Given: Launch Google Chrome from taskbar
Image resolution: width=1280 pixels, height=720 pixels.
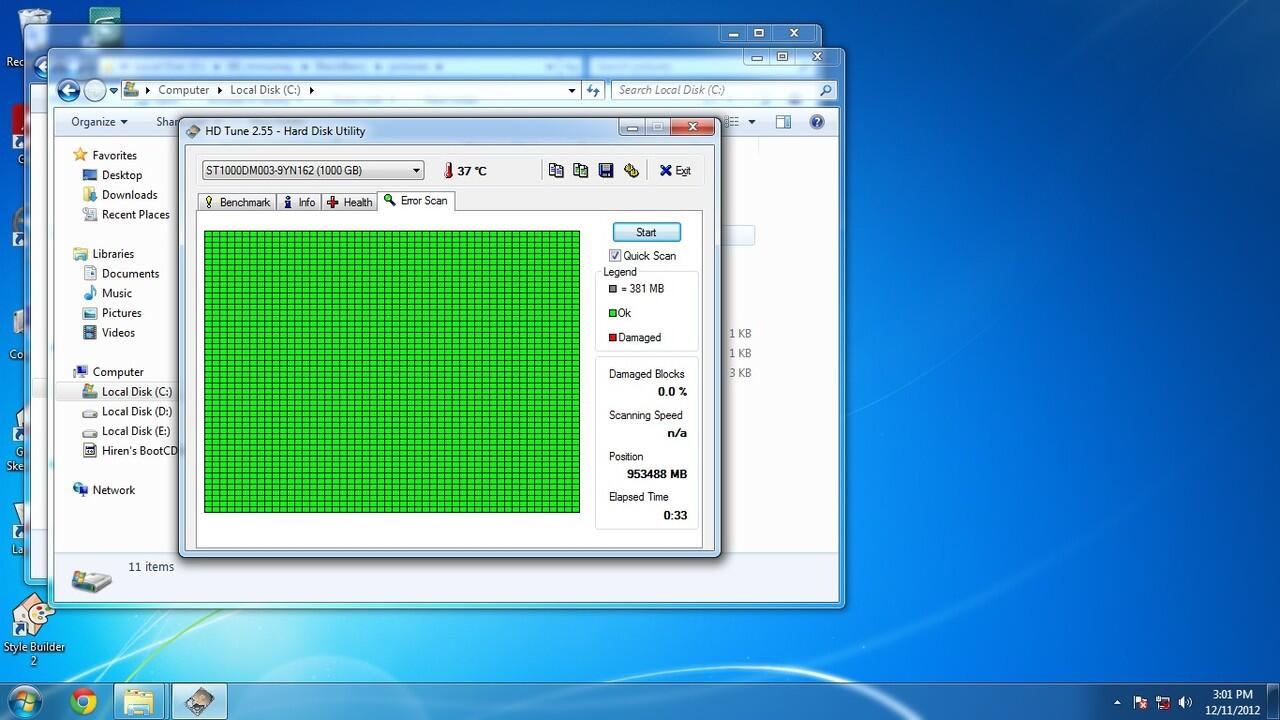Looking at the screenshot, I should 84,701.
